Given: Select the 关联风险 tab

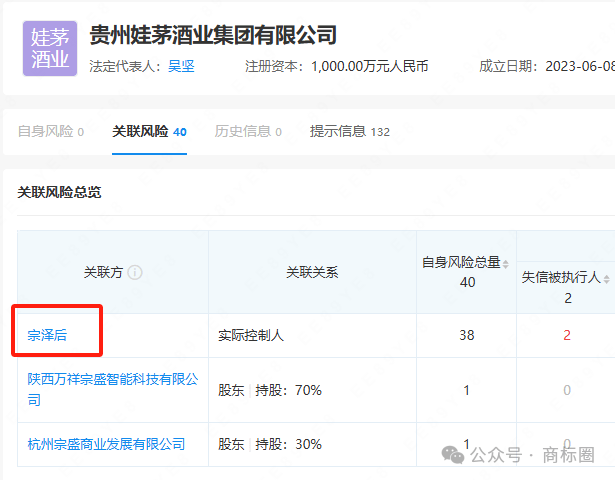Looking at the screenshot, I should point(149,131).
